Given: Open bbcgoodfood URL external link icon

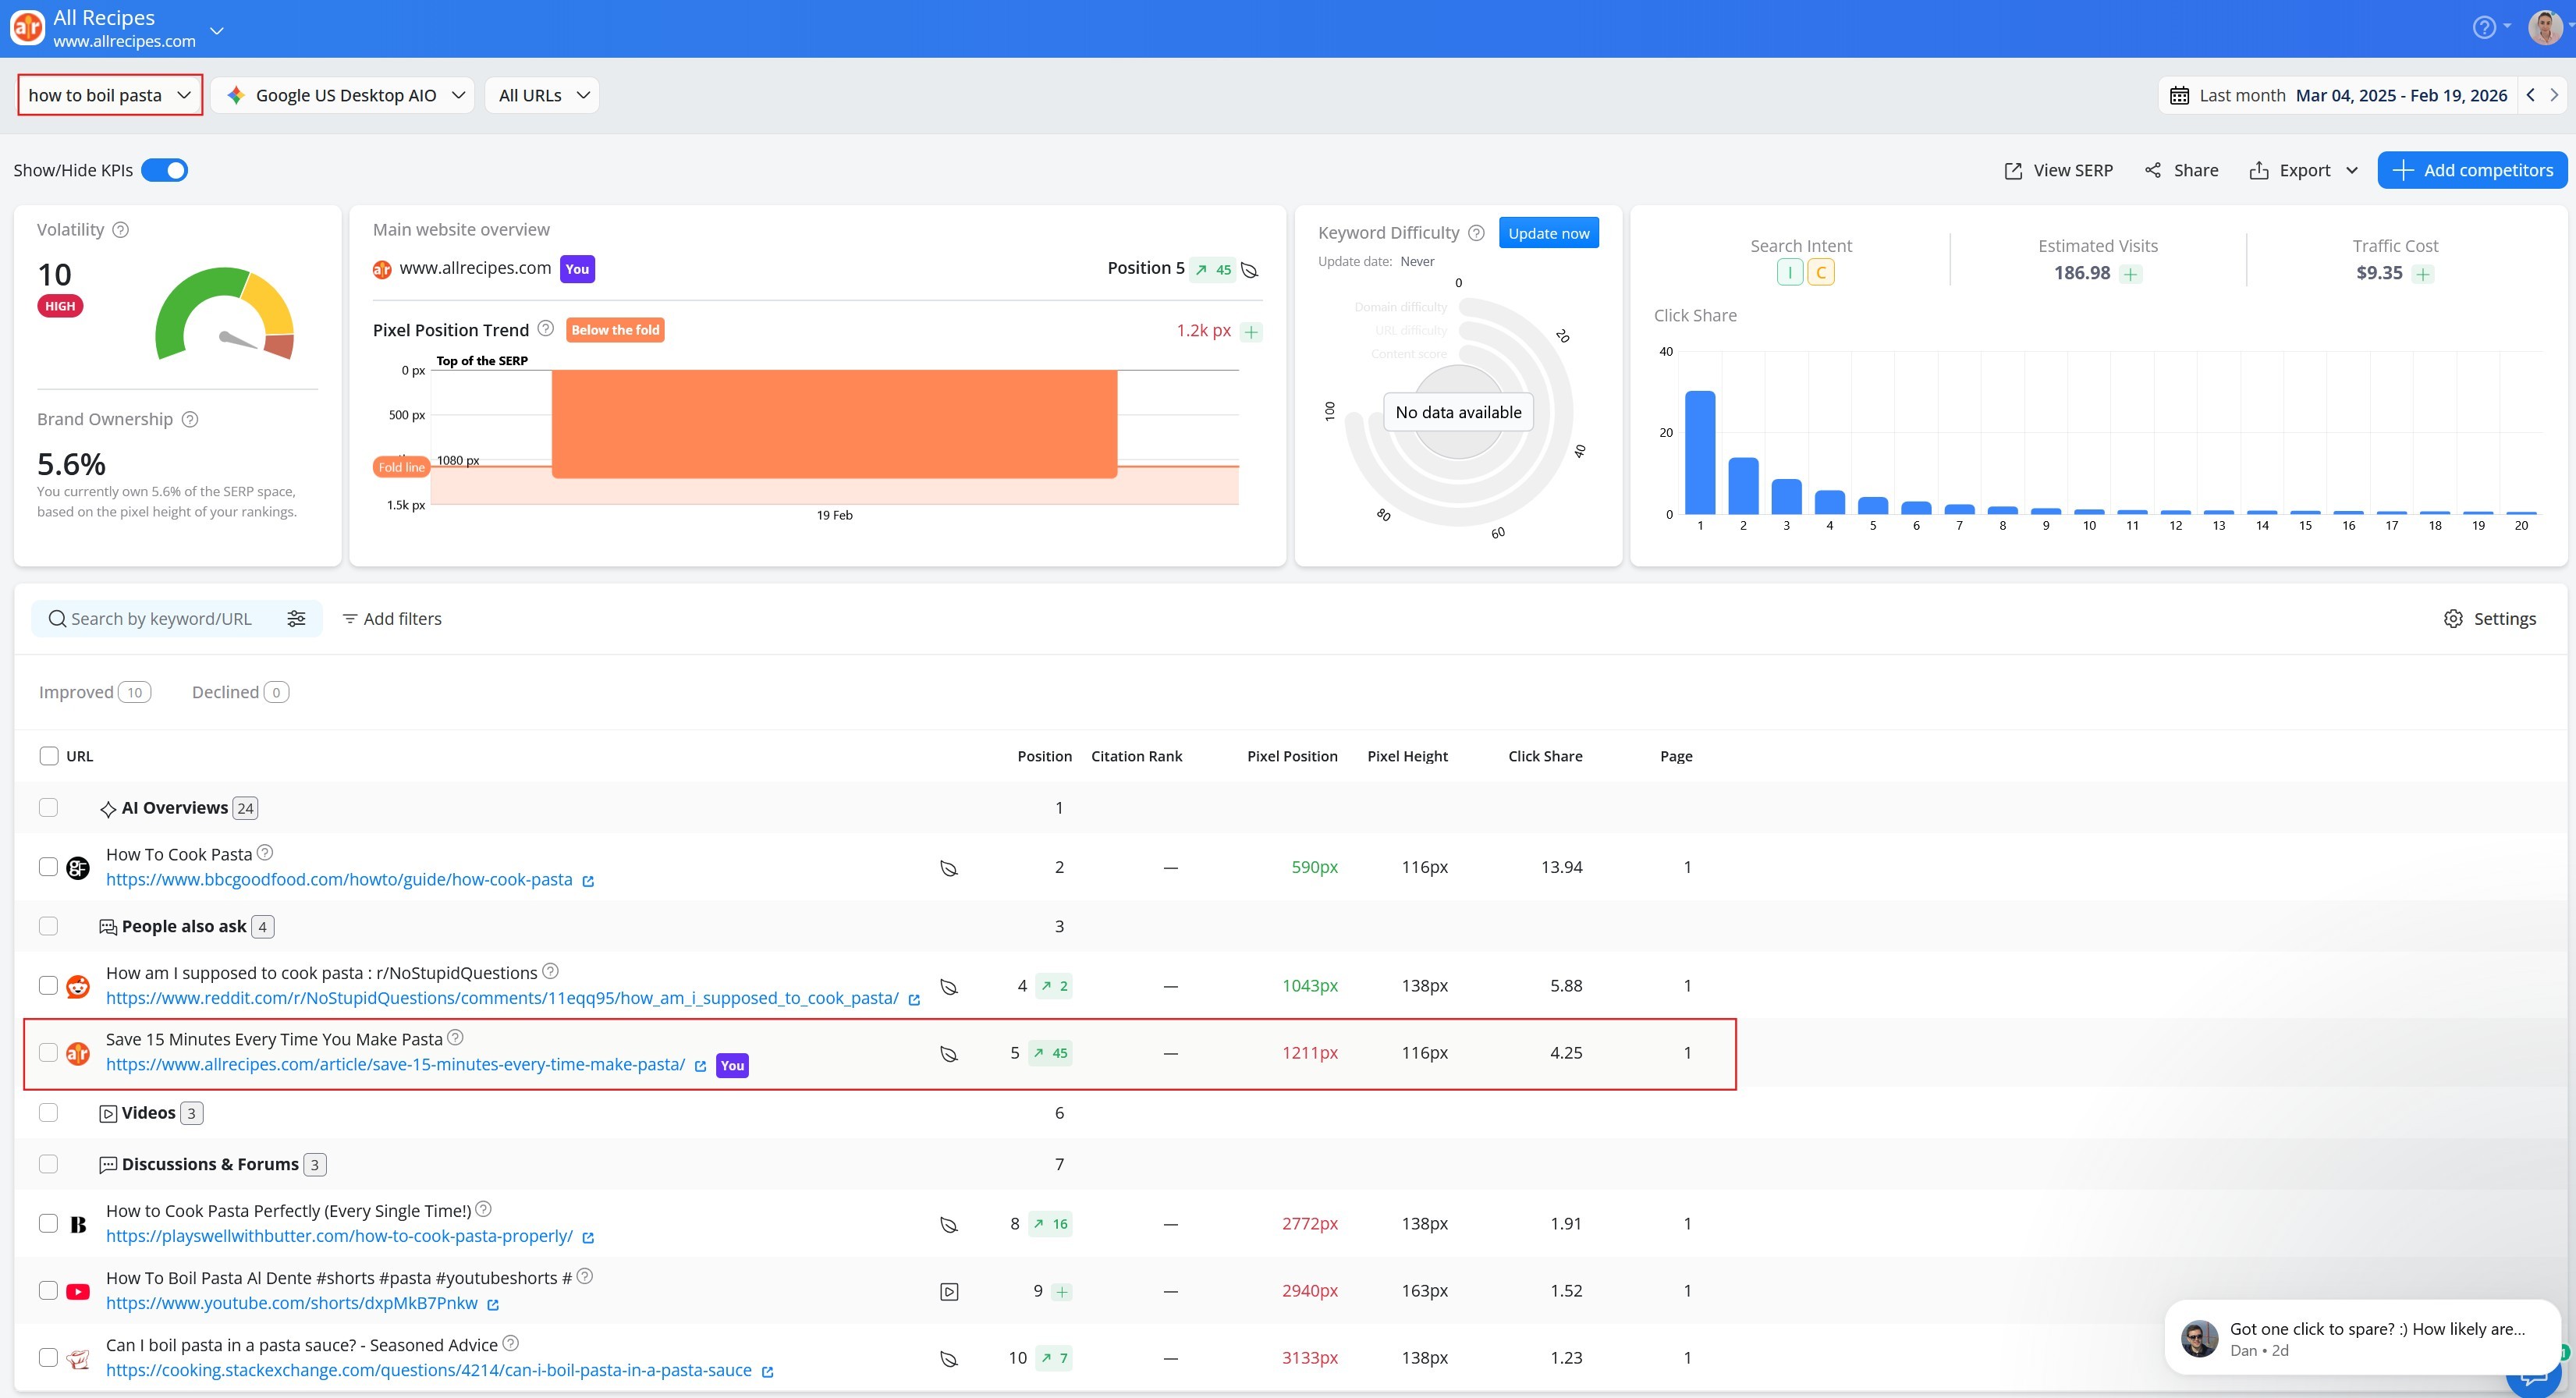Looking at the screenshot, I should click(x=588, y=881).
